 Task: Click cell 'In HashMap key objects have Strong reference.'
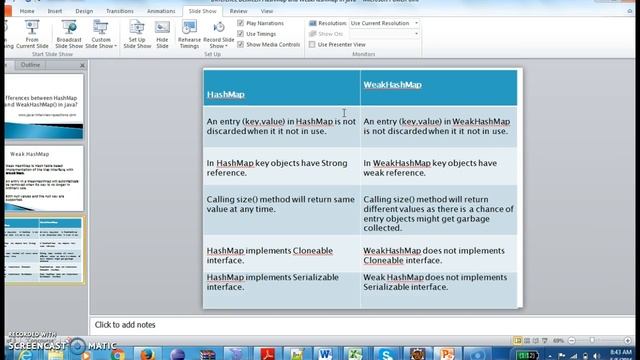click(x=282, y=168)
